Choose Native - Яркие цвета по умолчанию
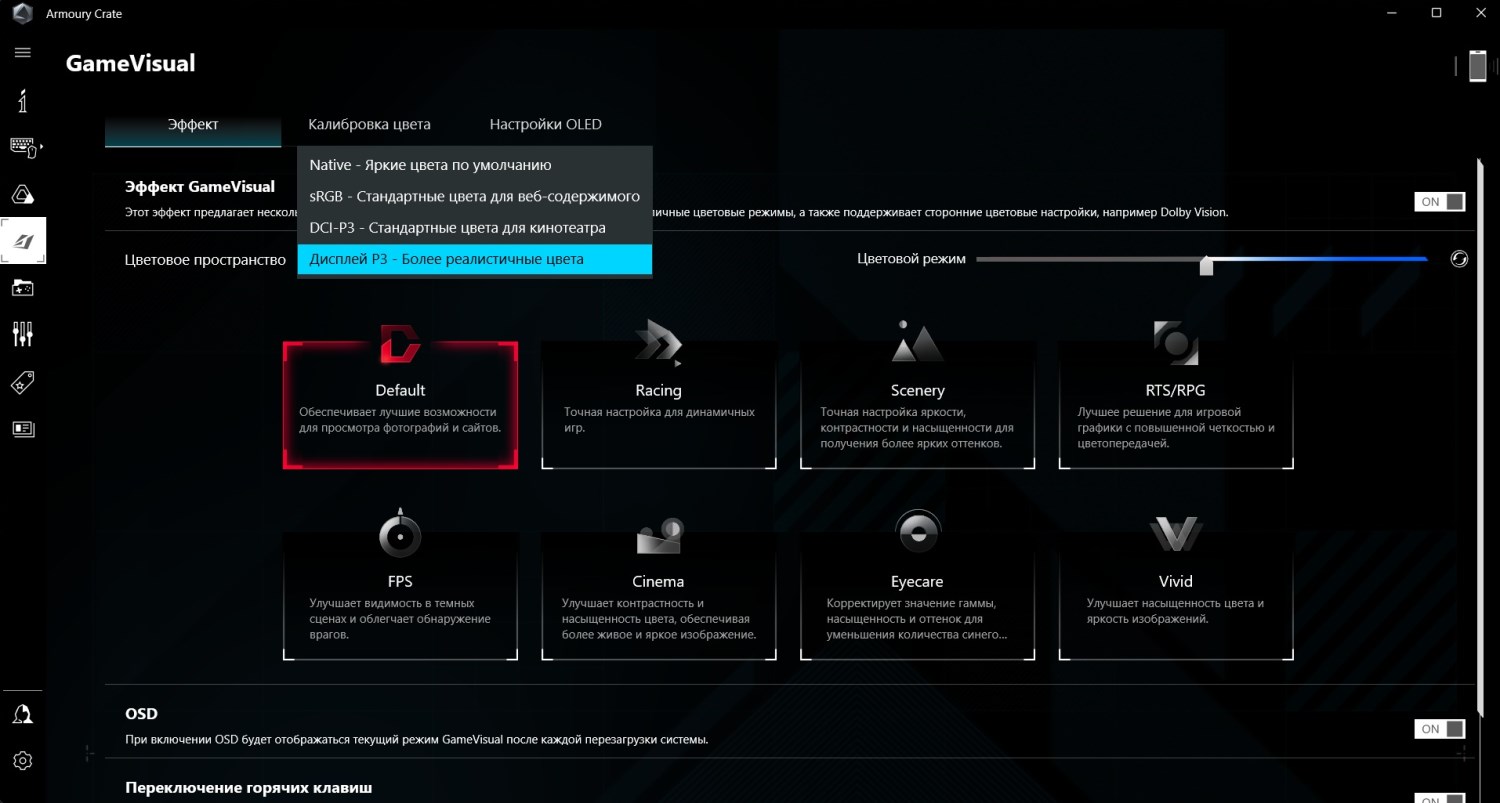Screen dimensions: 1500x803 coord(475,165)
